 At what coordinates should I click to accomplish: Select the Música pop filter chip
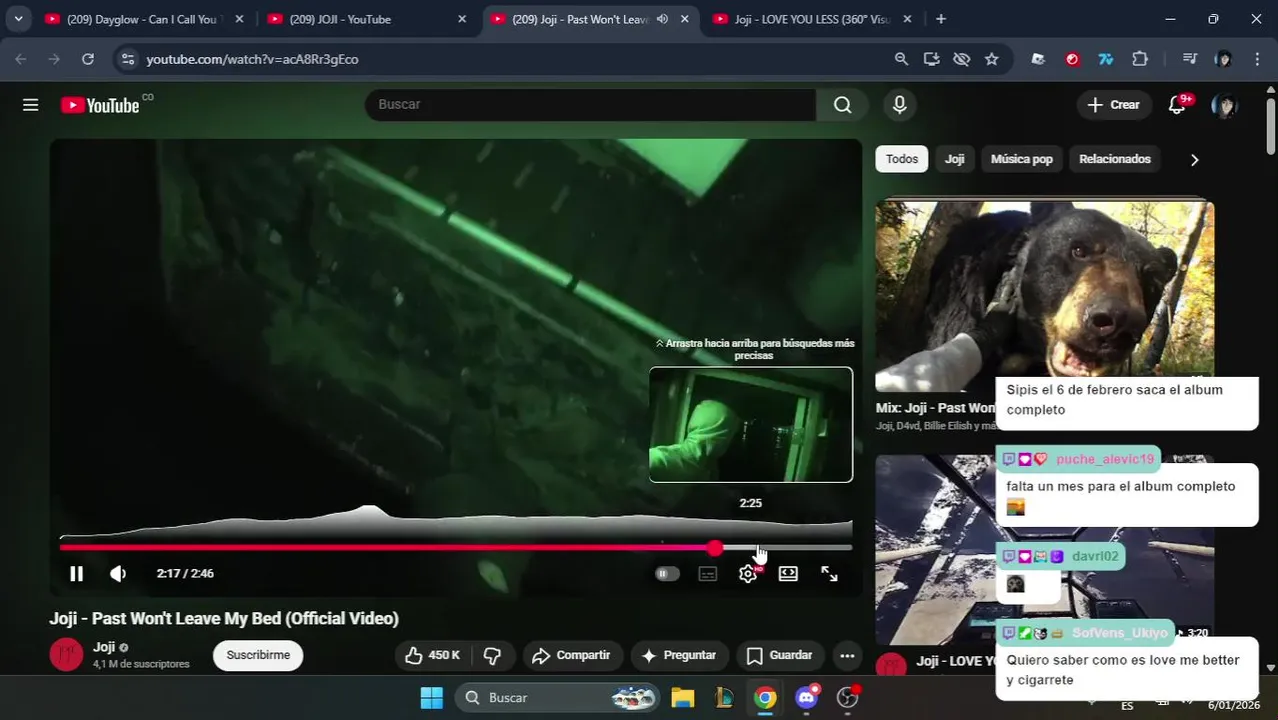tap(1021, 159)
